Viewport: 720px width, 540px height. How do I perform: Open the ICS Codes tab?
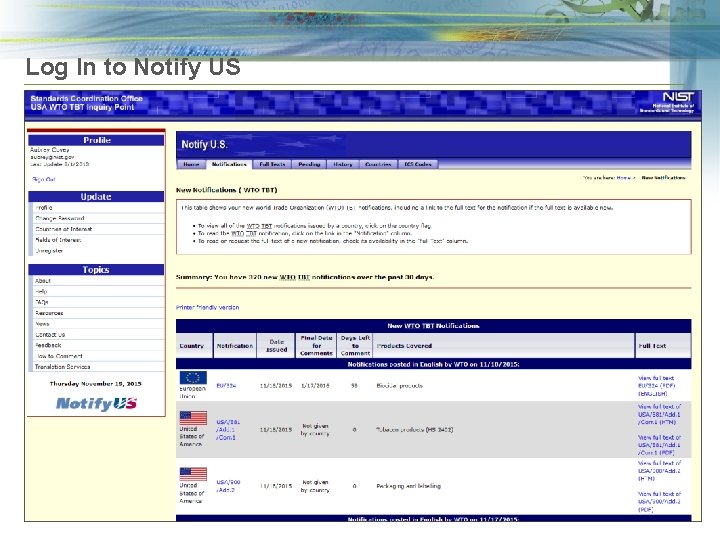tap(418, 164)
